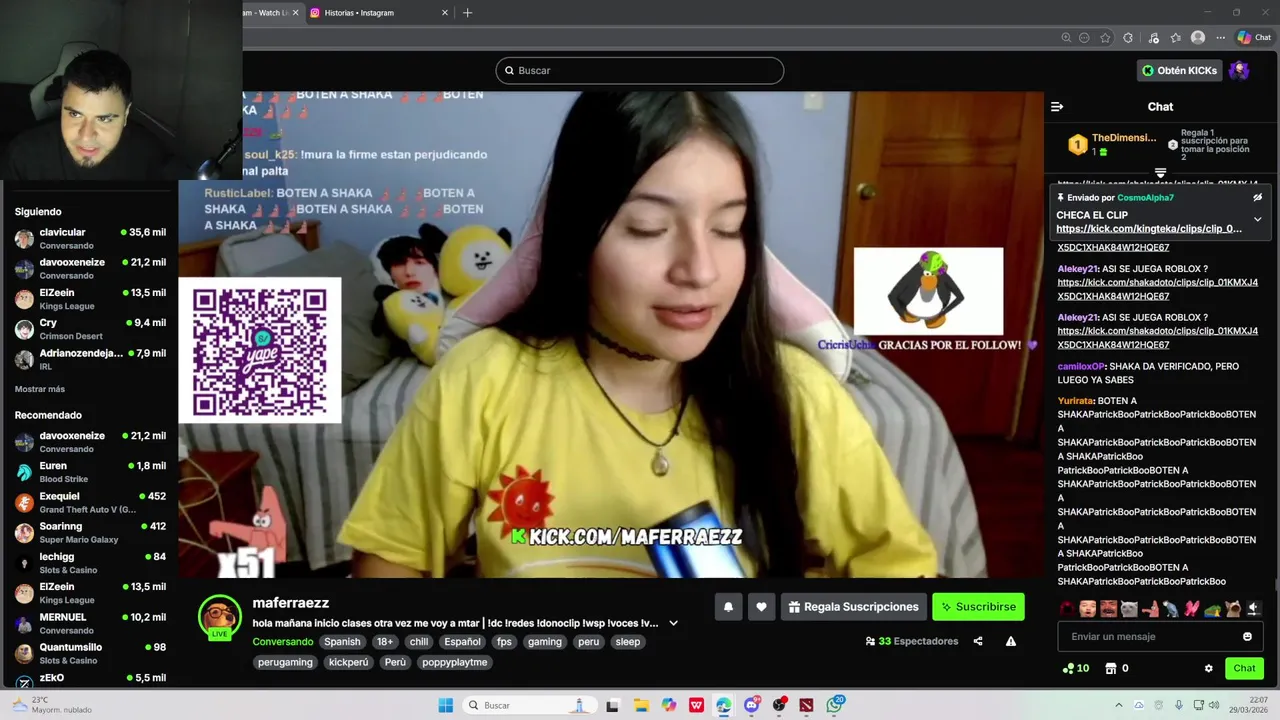Screen dimensions: 1280x720
Task: Click Regala Suscripciones button
Action: click(x=853, y=607)
